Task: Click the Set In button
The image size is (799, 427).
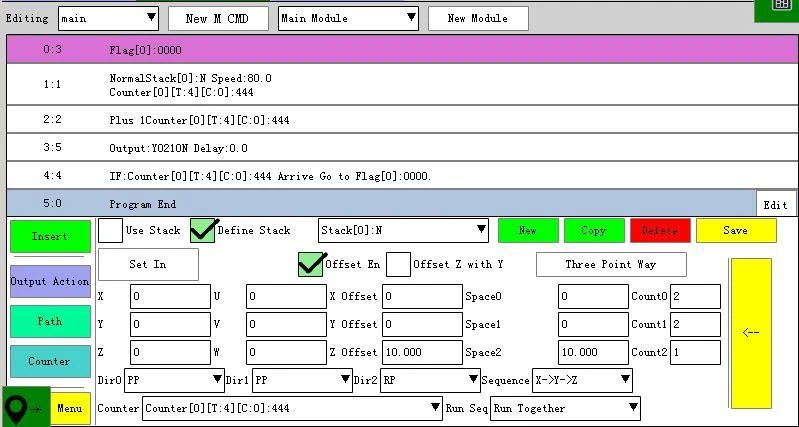Action: pos(148,264)
